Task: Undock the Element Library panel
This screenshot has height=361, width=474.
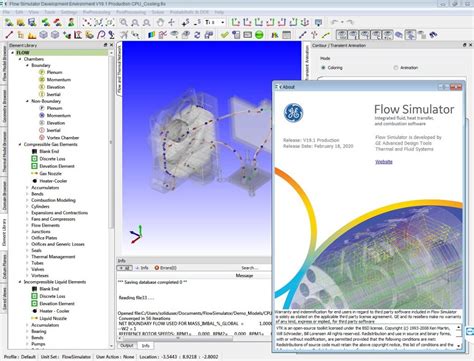Action: pyautogui.click(x=105, y=45)
